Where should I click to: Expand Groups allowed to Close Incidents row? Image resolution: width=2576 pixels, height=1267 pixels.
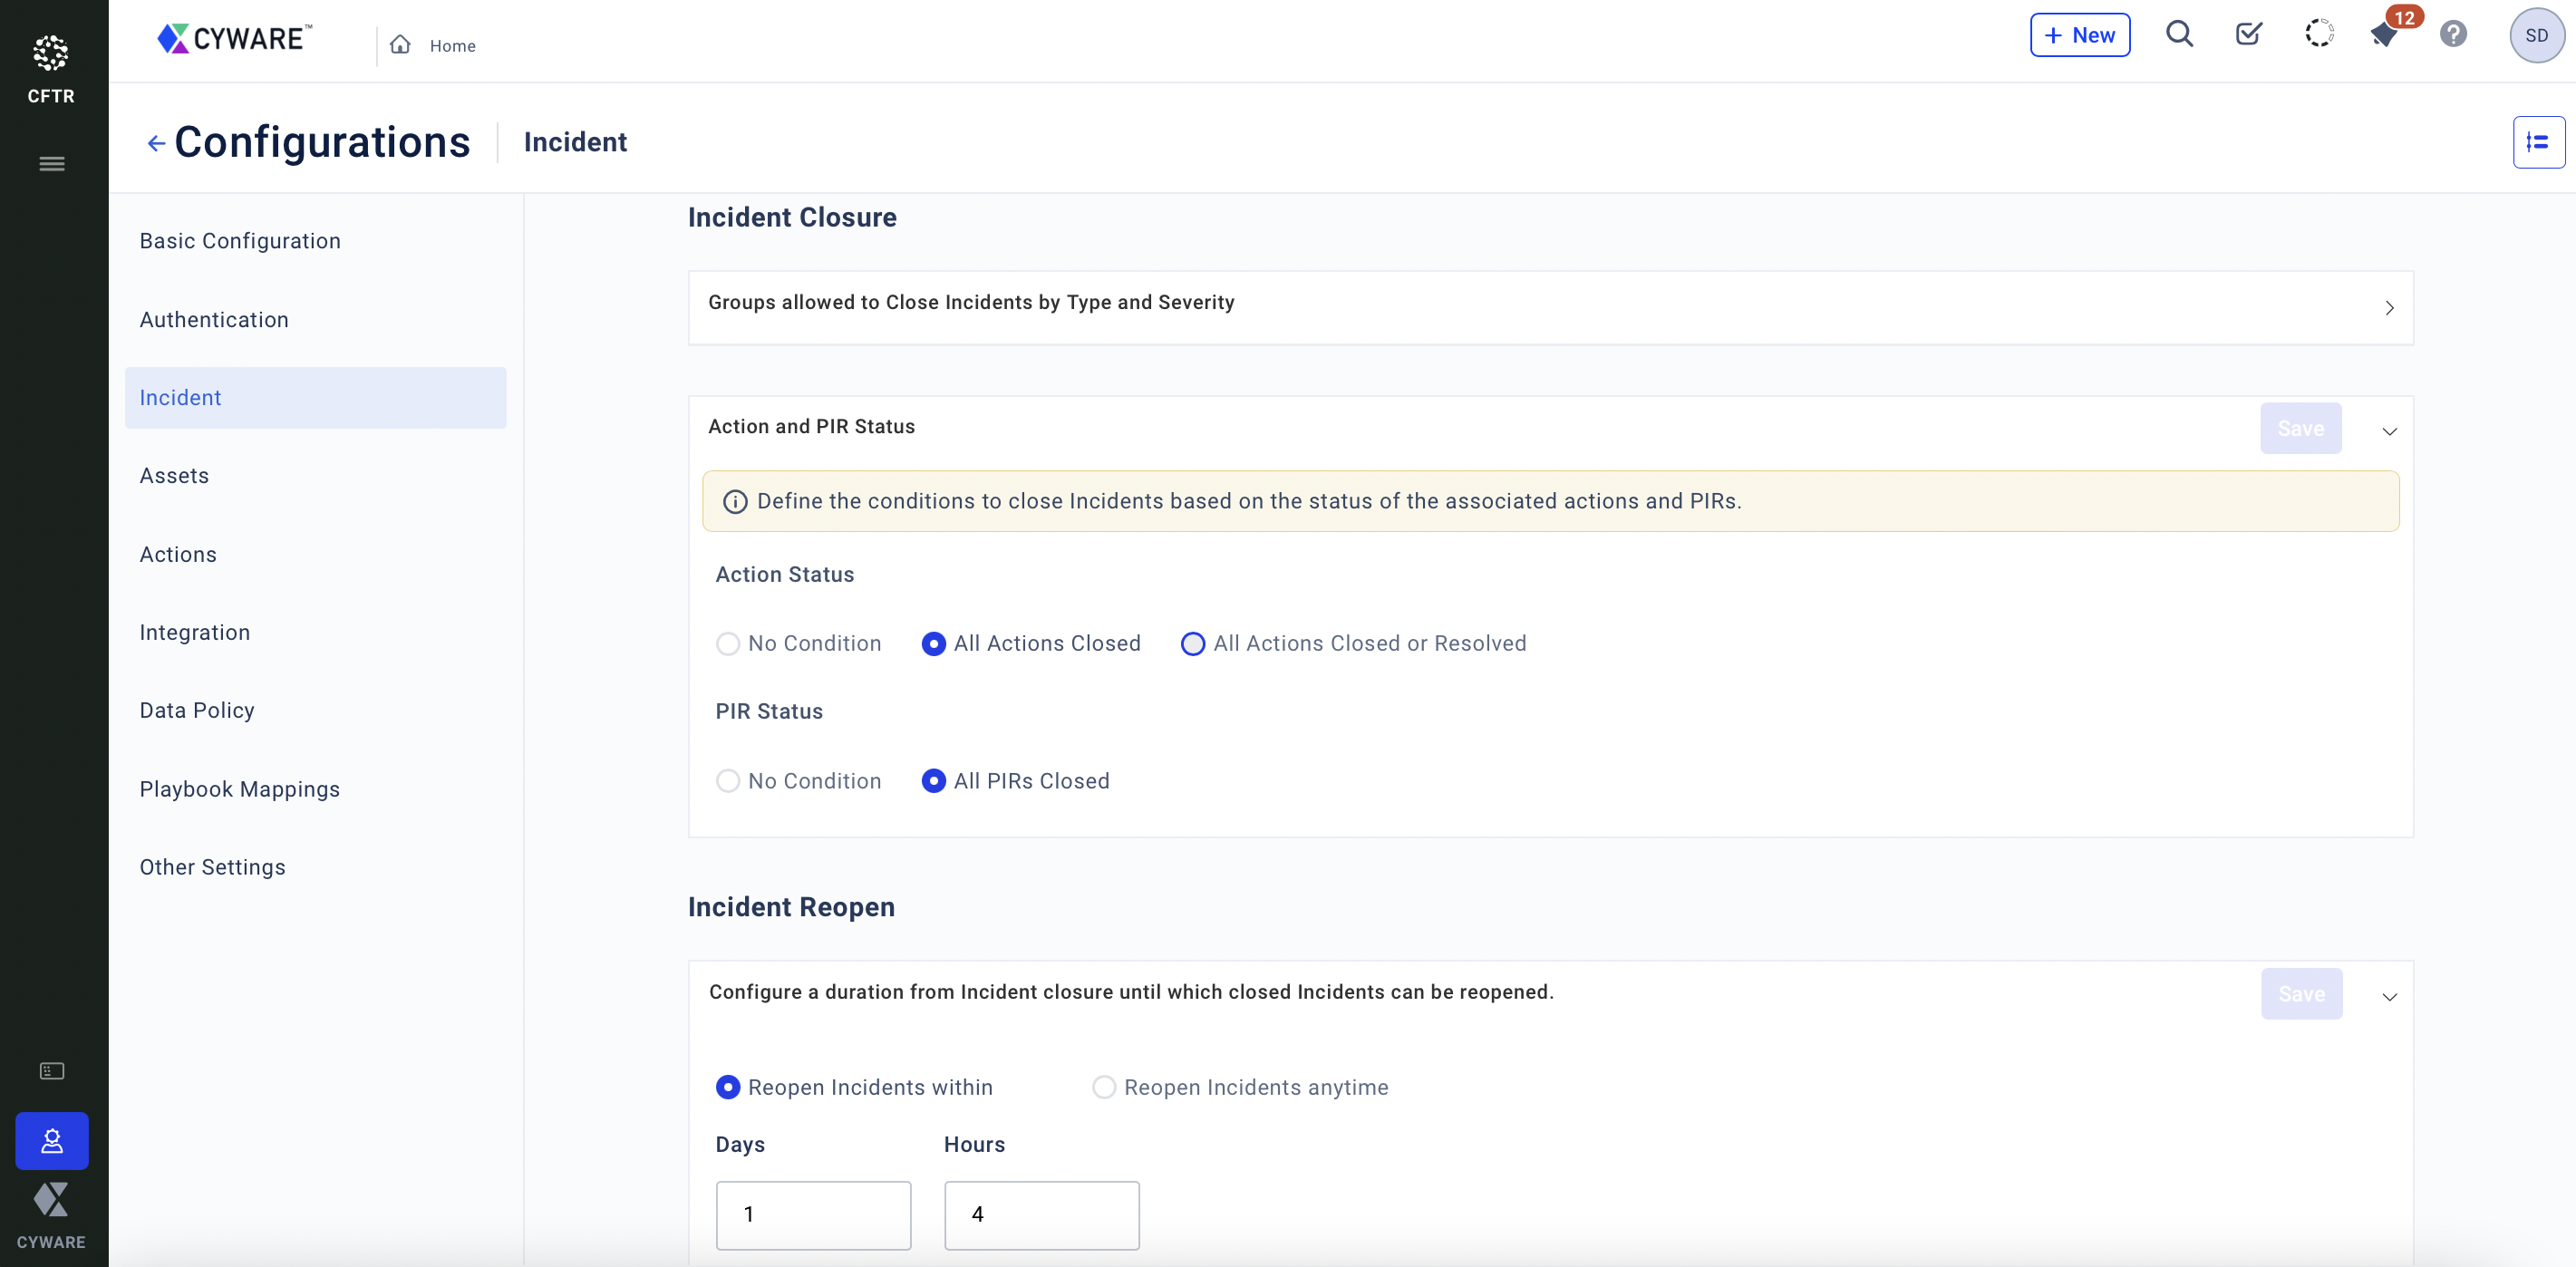point(2389,308)
